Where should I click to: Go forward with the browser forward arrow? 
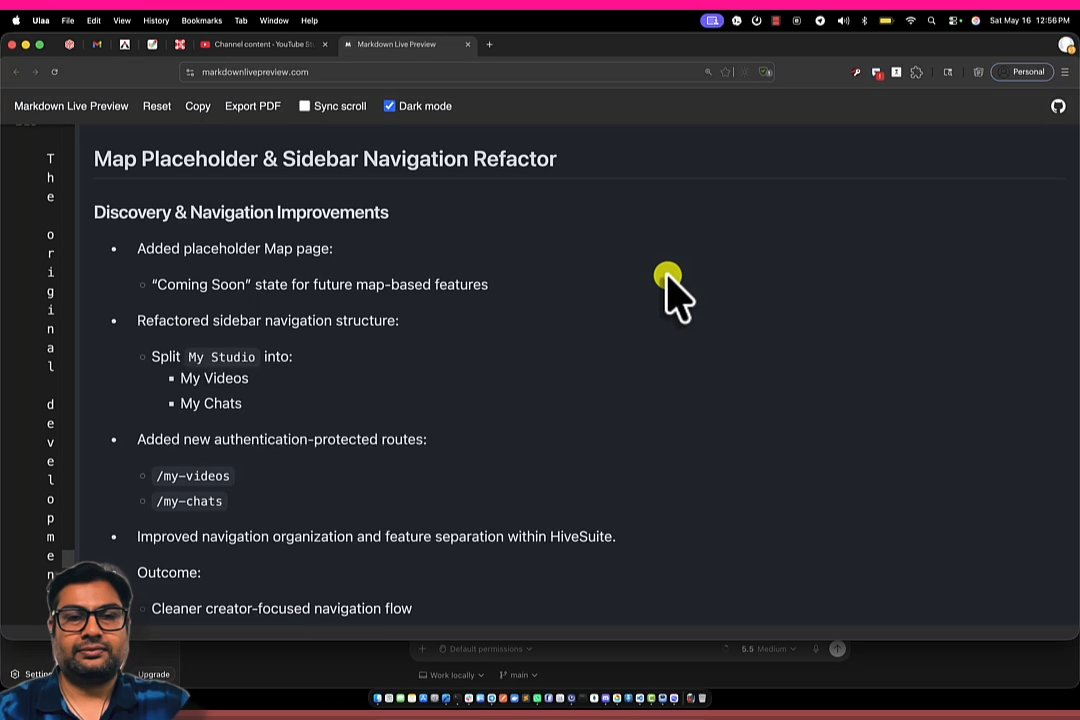(35, 72)
